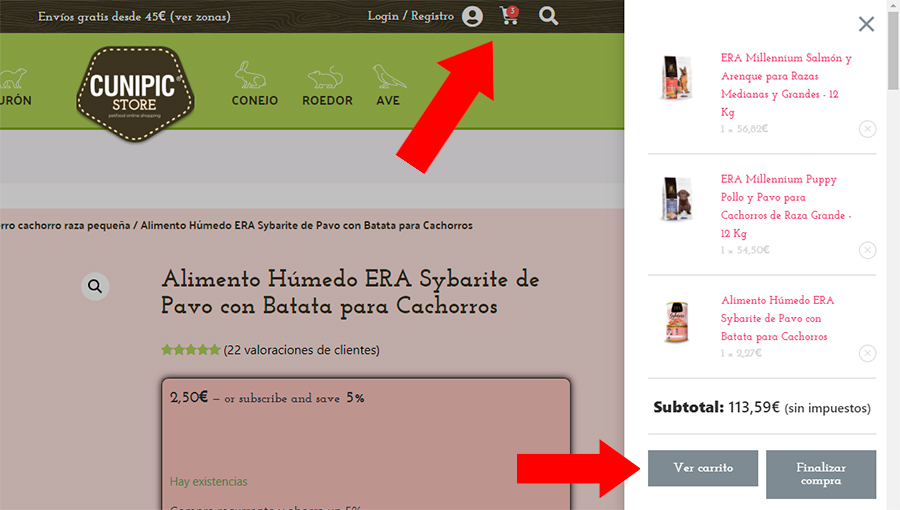
Task: Open the 22 valoraciones de clientes link
Action: tap(301, 350)
